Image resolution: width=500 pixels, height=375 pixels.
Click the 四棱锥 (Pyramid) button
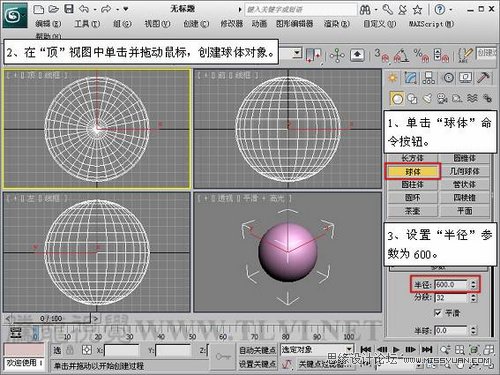coord(465,198)
